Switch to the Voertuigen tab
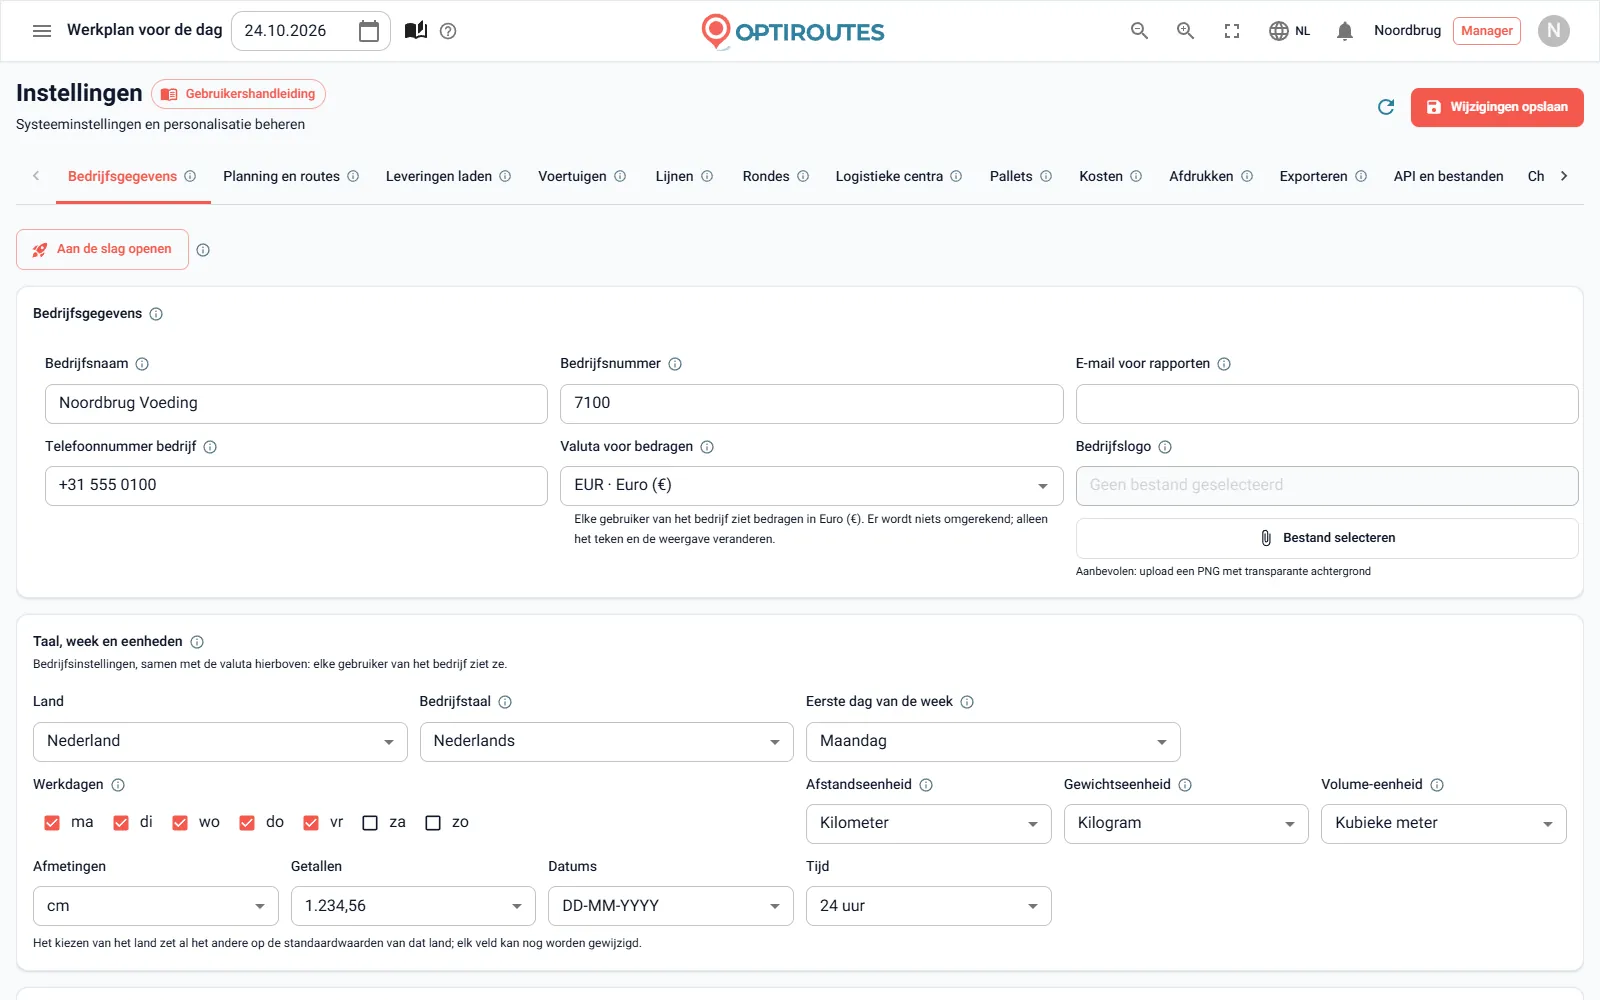This screenshot has width=1600, height=1000. pyautogui.click(x=572, y=176)
